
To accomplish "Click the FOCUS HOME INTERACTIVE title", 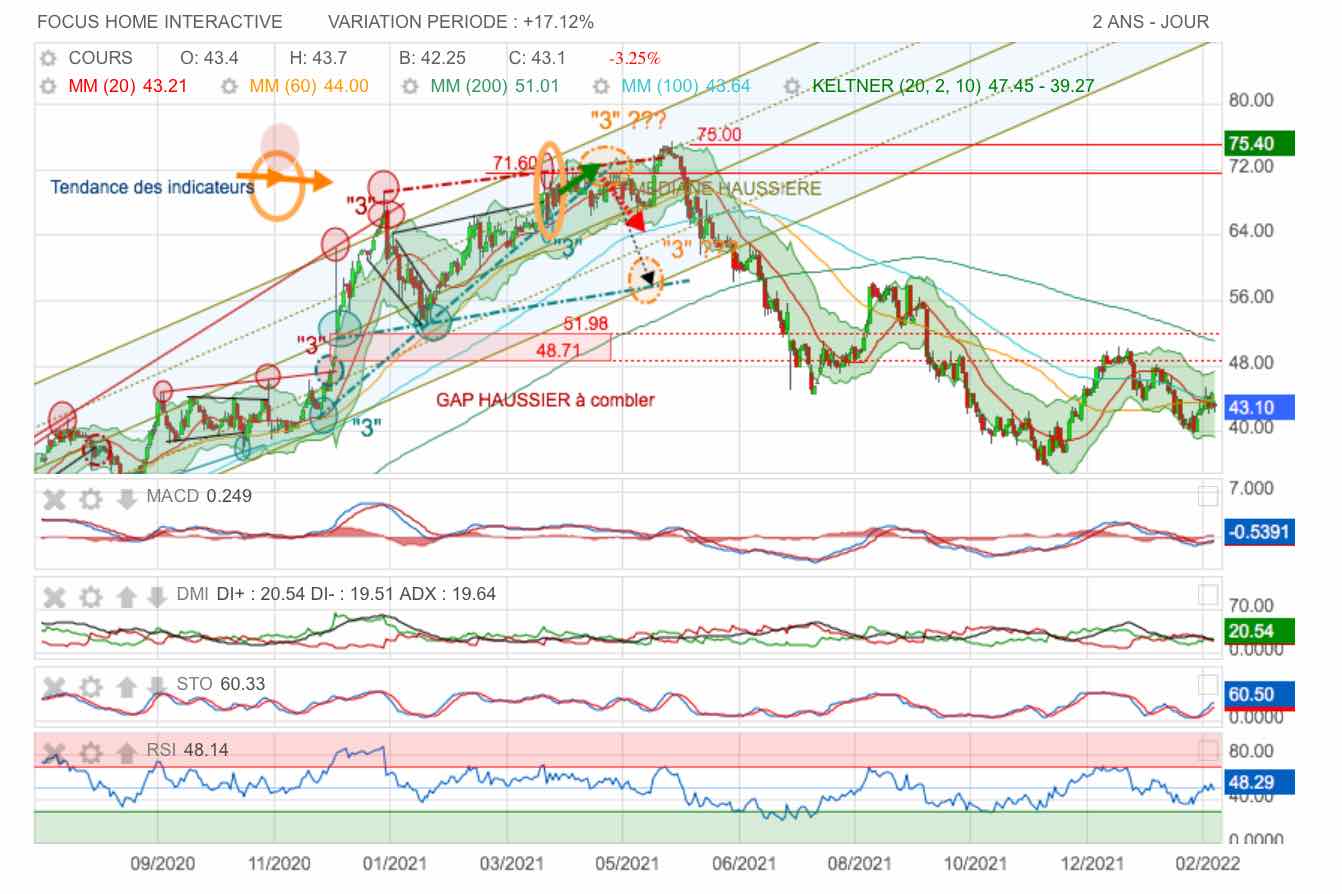I will point(160,22).
